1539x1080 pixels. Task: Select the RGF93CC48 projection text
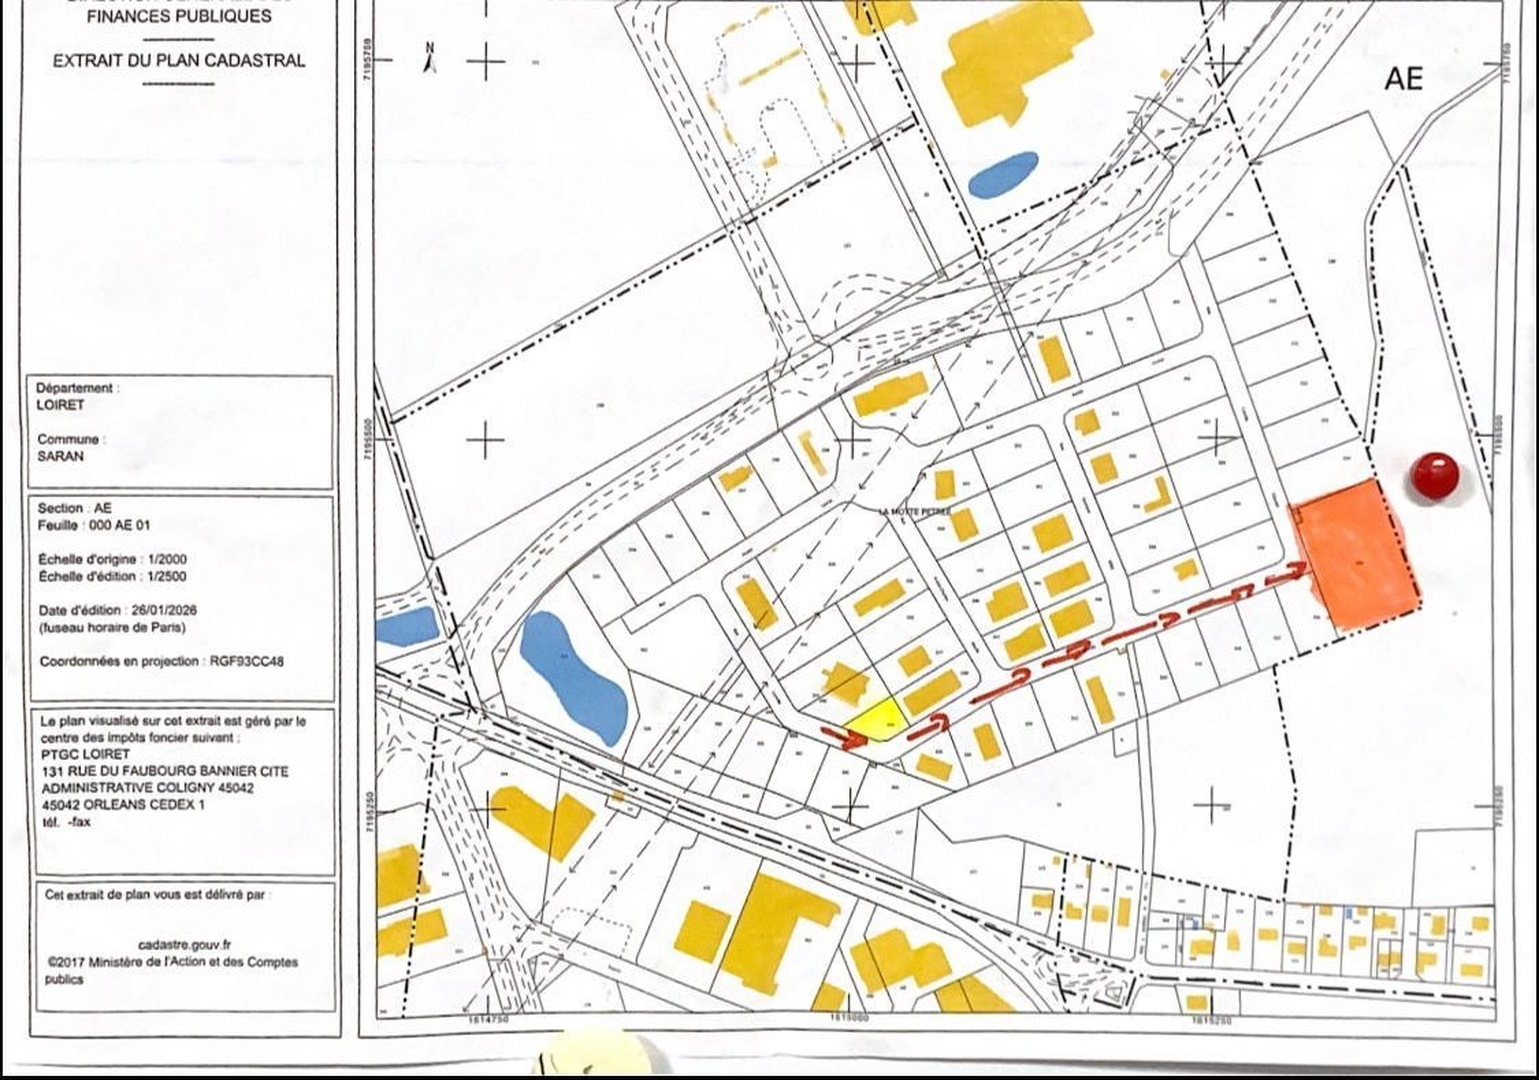coord(245,662)
